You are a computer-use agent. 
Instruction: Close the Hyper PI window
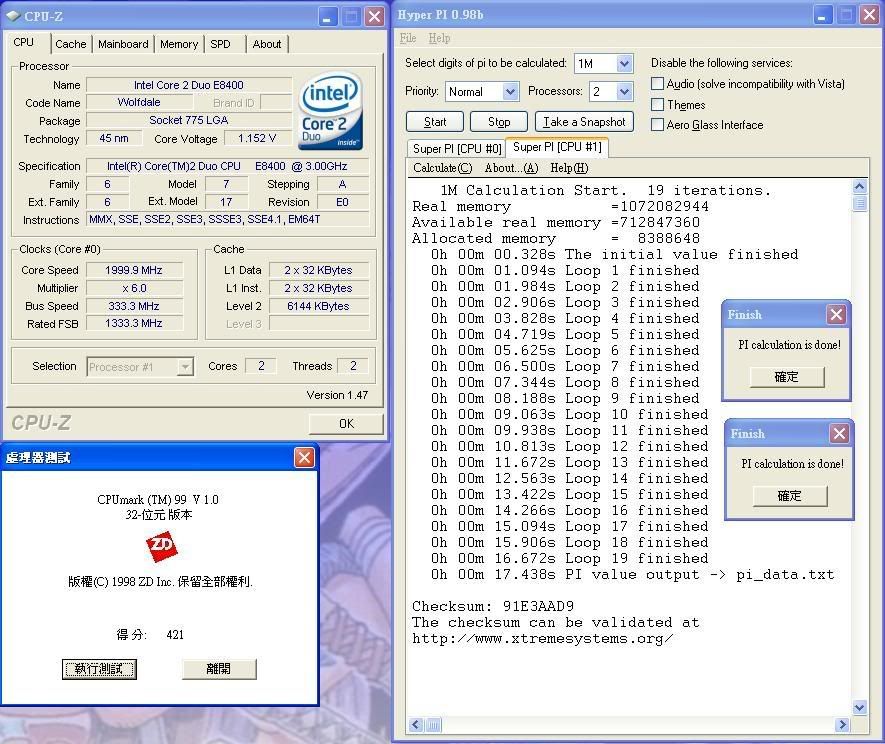(x=869, y=15)
